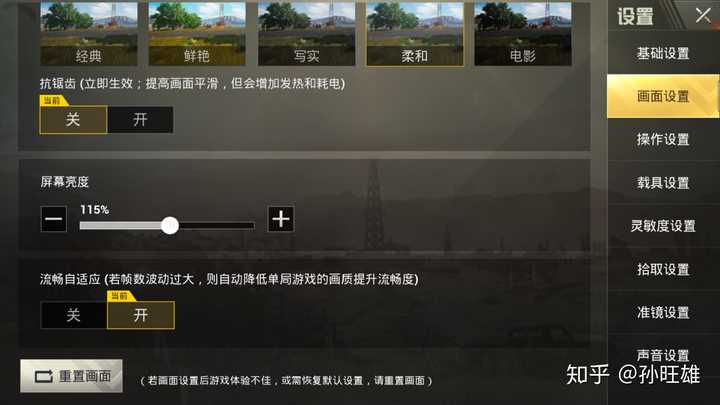
Task: Click the minus brightness decrease icon
Action: 54,219
